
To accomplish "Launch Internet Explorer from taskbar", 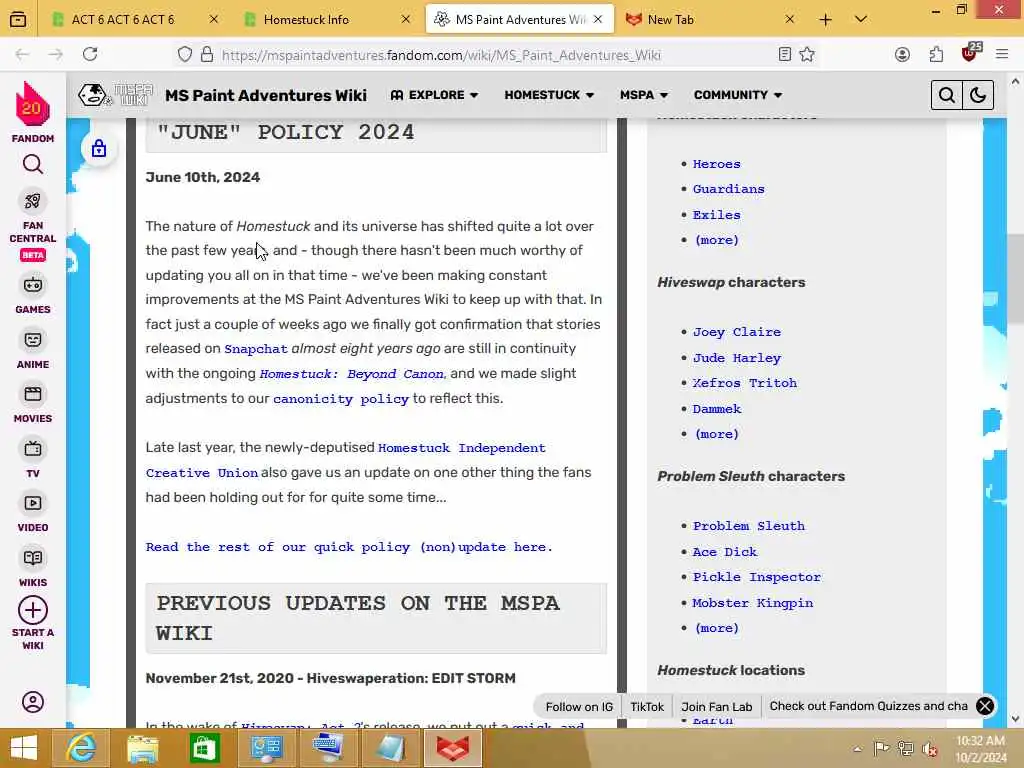I will point(82,748).
